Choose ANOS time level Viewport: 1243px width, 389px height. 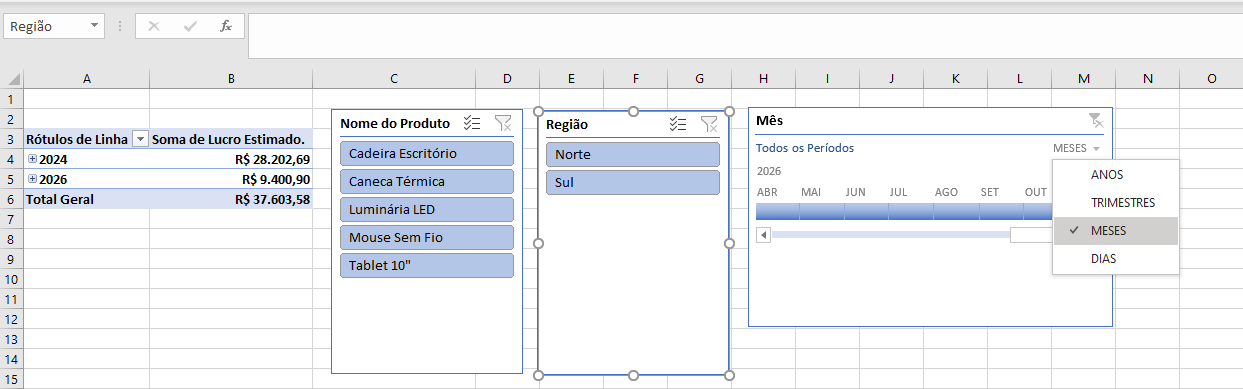1116,174
